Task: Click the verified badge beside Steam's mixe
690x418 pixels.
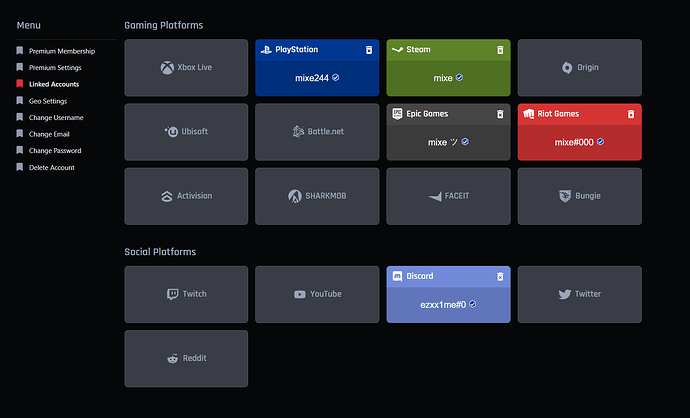Action: [459, 77]
